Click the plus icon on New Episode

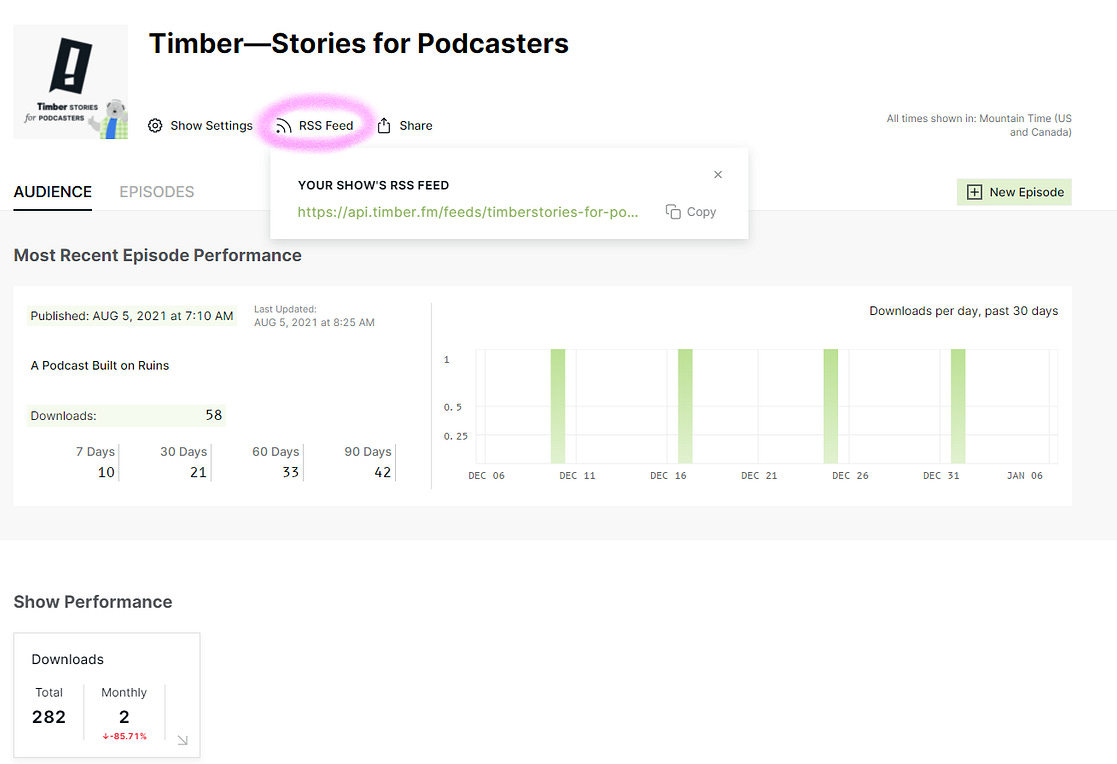pyautogui.click(x=974, y=192)
